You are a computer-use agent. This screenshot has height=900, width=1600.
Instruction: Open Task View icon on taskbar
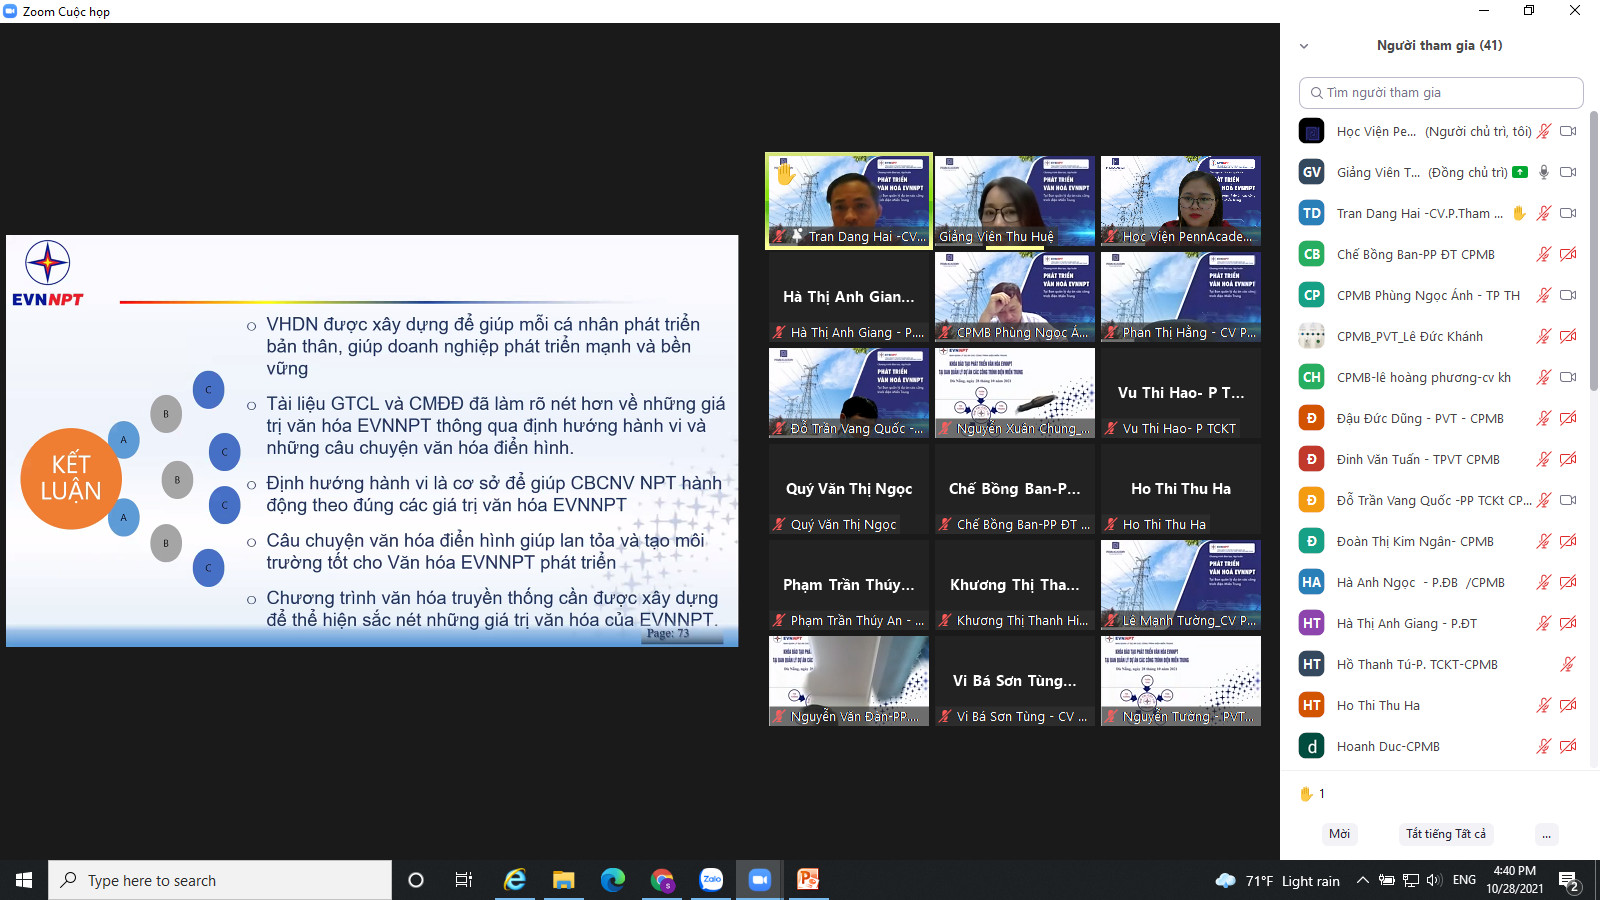pyautogui.click(x=464, y=880)
